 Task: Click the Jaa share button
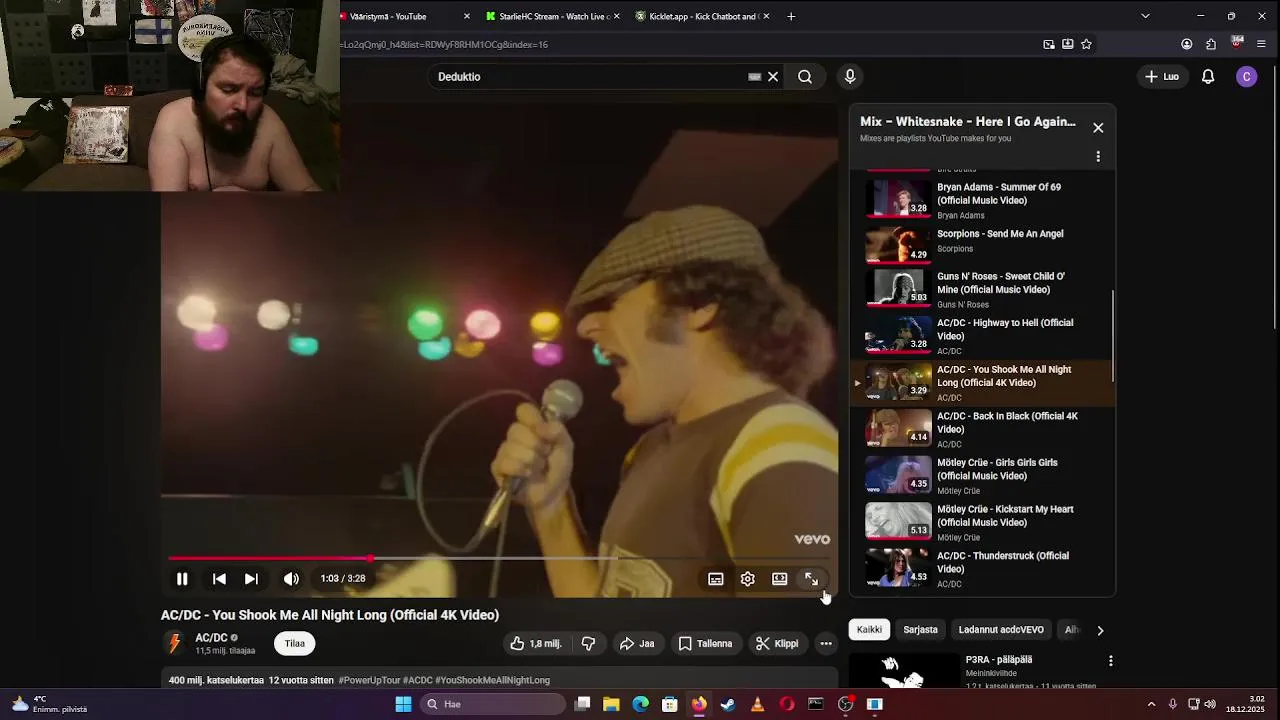tap(637, 644)
